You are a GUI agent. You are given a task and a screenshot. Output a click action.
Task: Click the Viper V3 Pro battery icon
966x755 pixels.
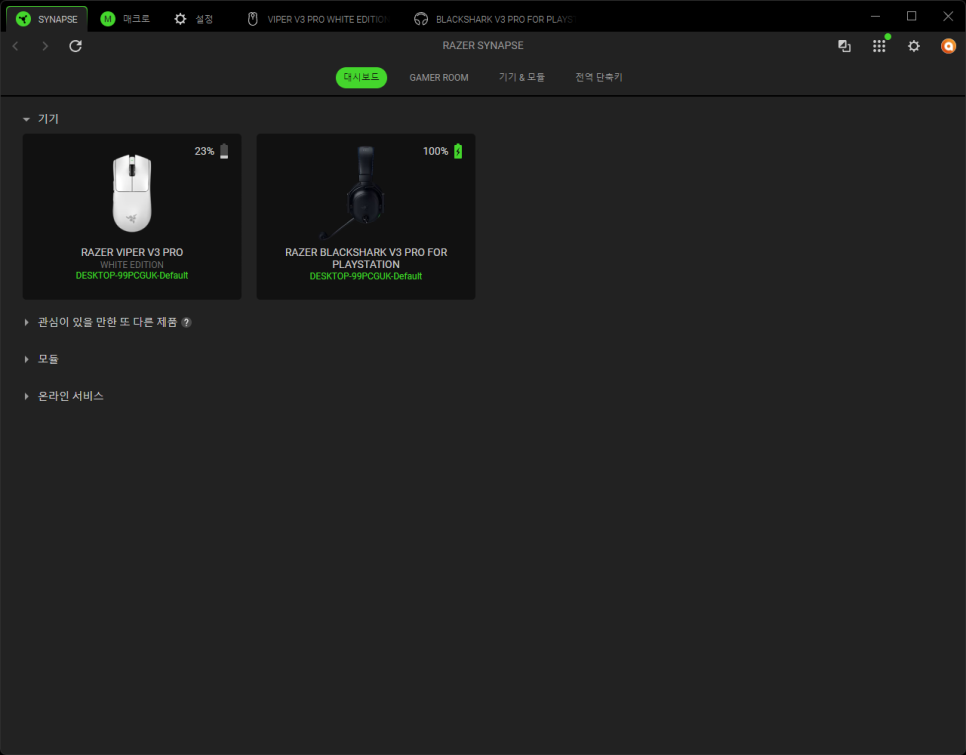pos(224,151)
